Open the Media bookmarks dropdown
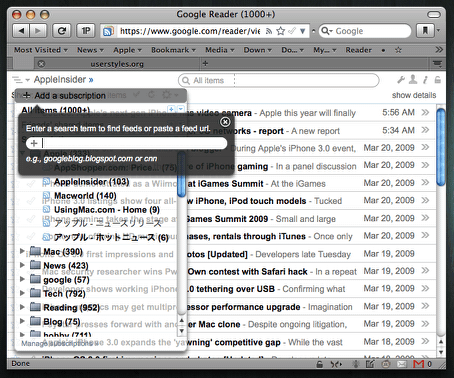Image resolution: width=454 pixels, height=378 pixels. tap(220, 50)
